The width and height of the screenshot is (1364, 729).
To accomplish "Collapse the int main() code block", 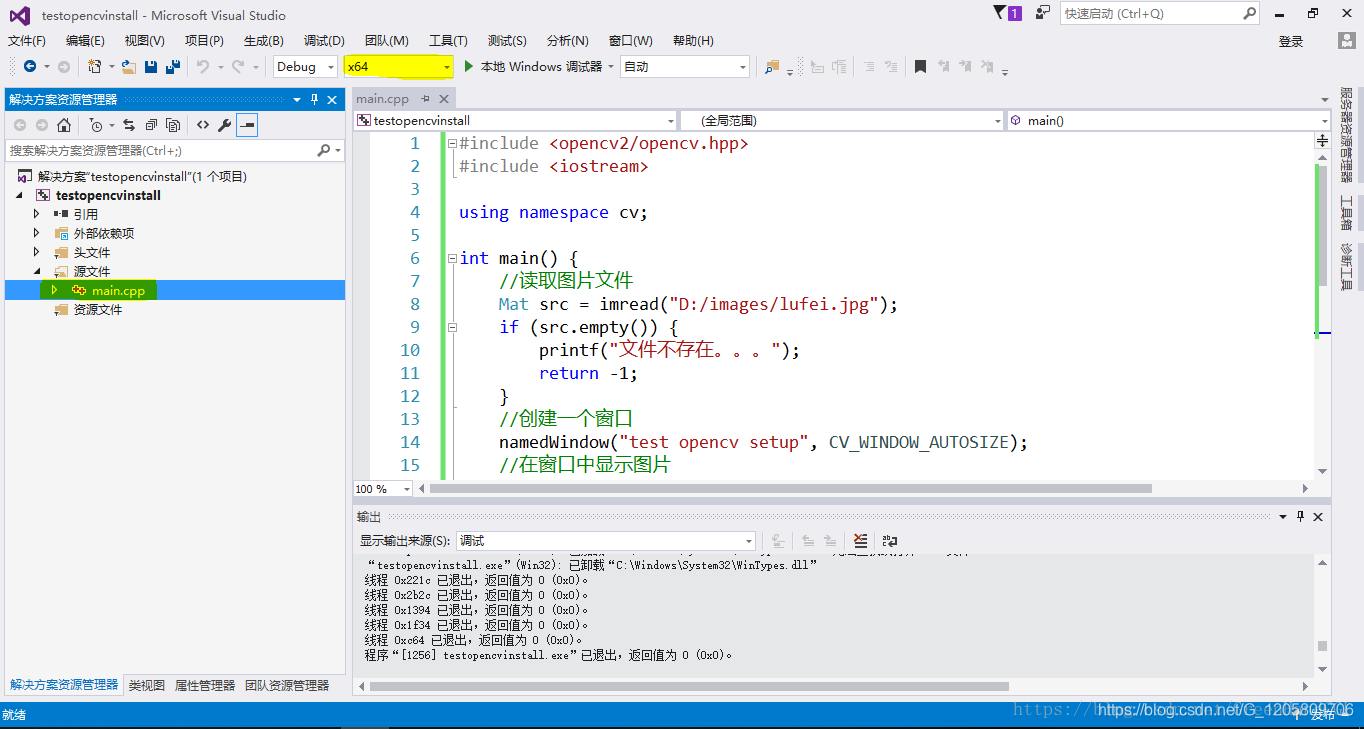I will pos(452,258).
